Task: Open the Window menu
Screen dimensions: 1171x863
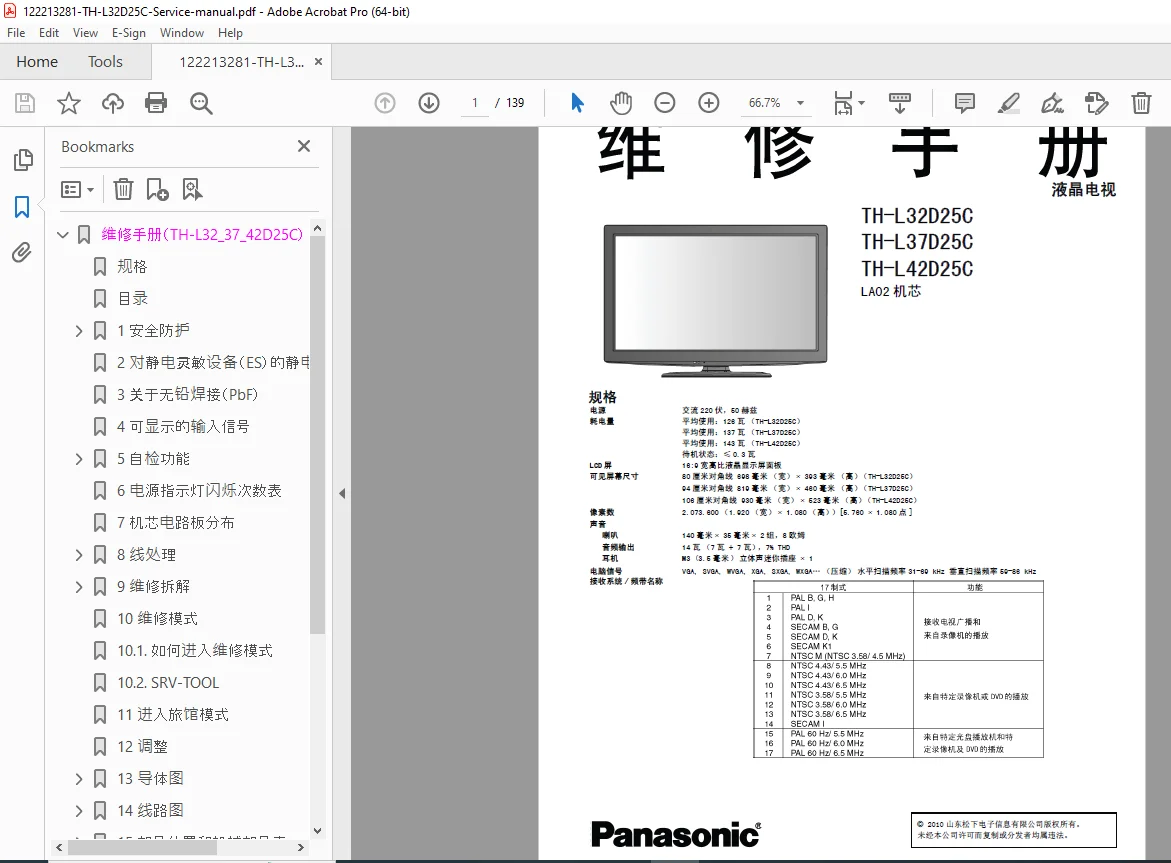Action: click(181, 33)
